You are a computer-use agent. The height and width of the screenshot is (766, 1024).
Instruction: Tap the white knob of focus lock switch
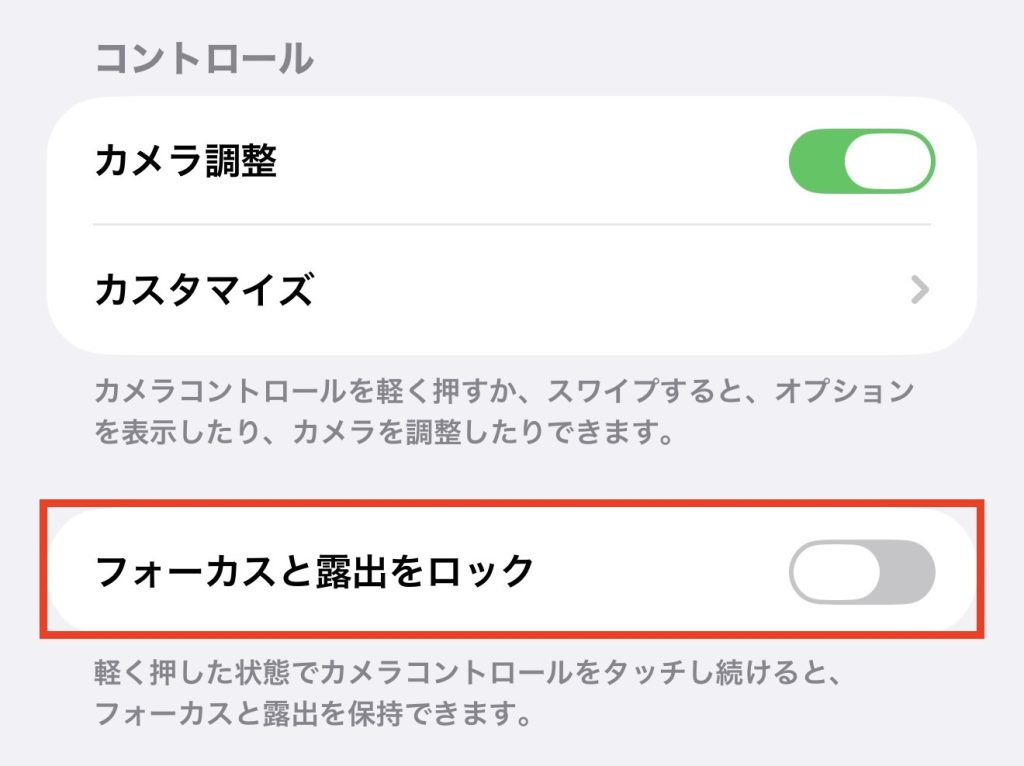pyautogui.click(x=835, y=573)
